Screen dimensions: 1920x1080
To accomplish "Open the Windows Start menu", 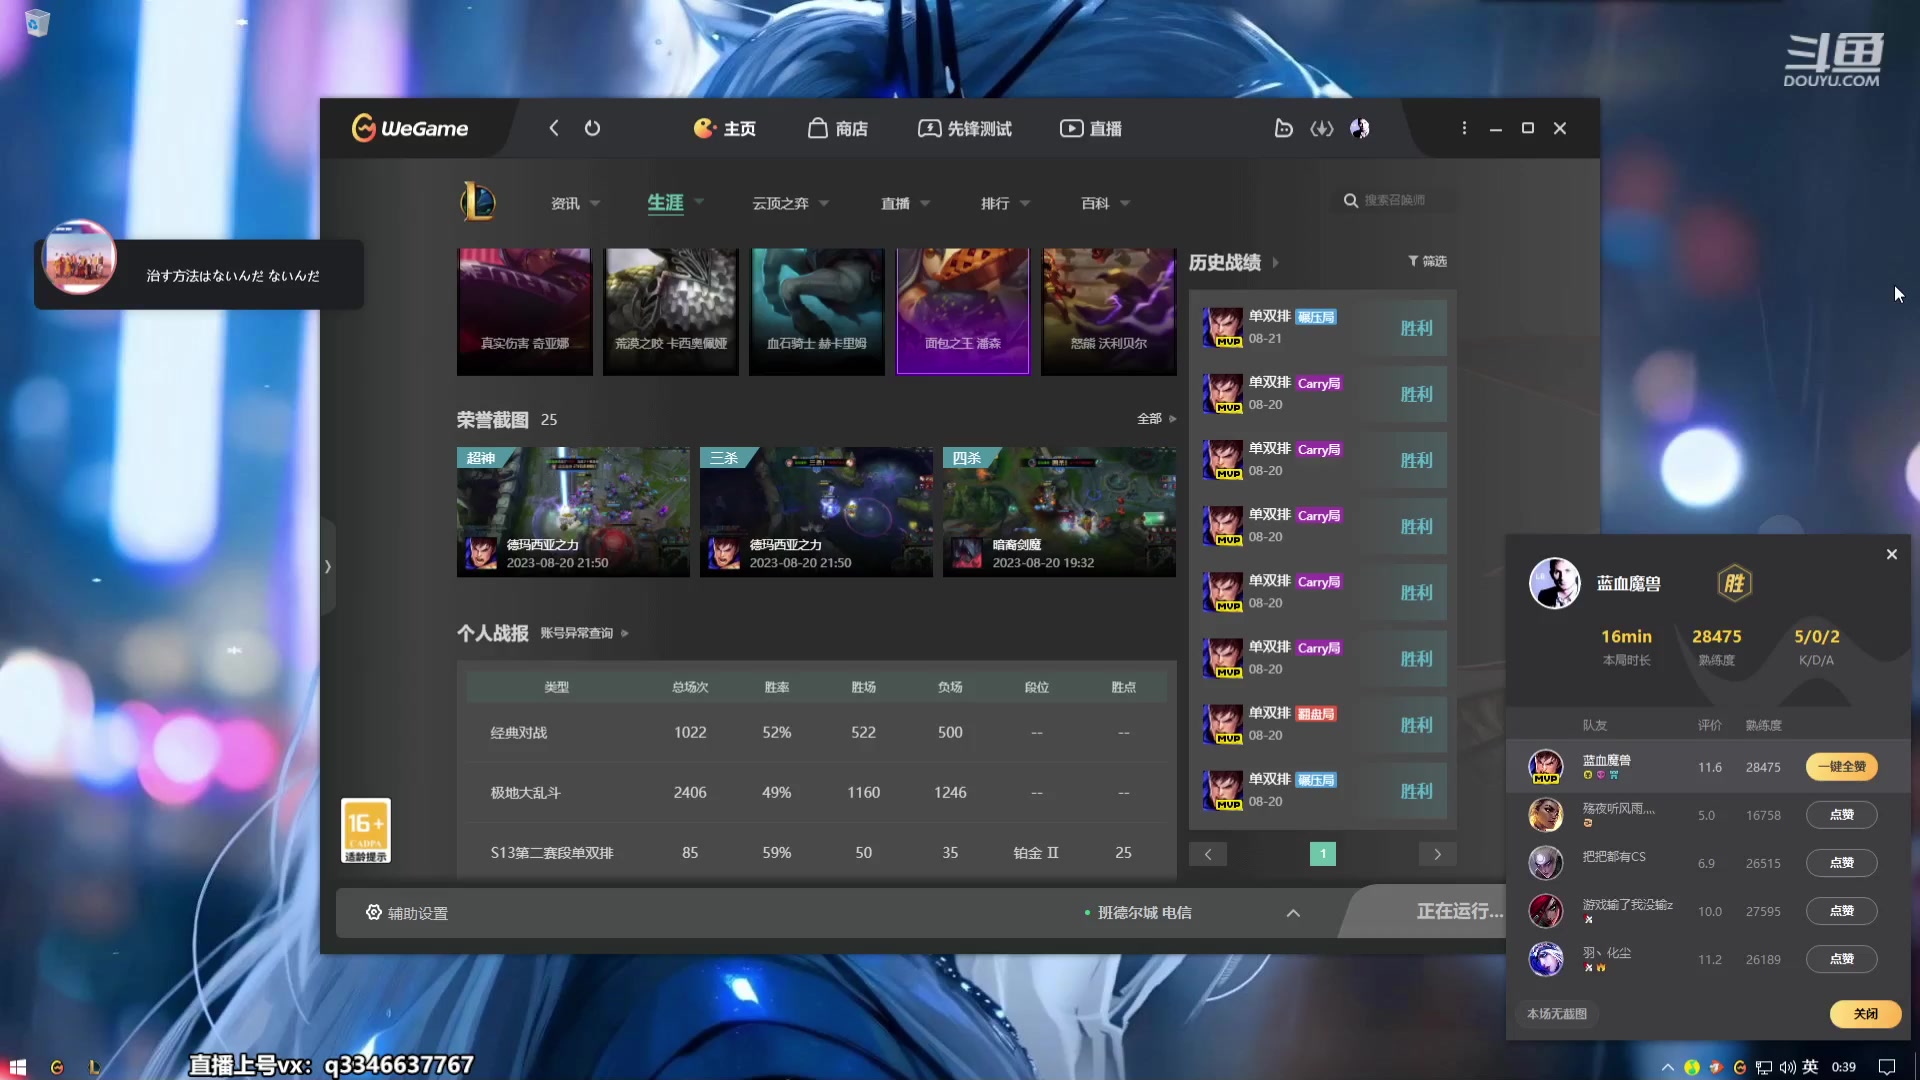I will click(17, 1067).
